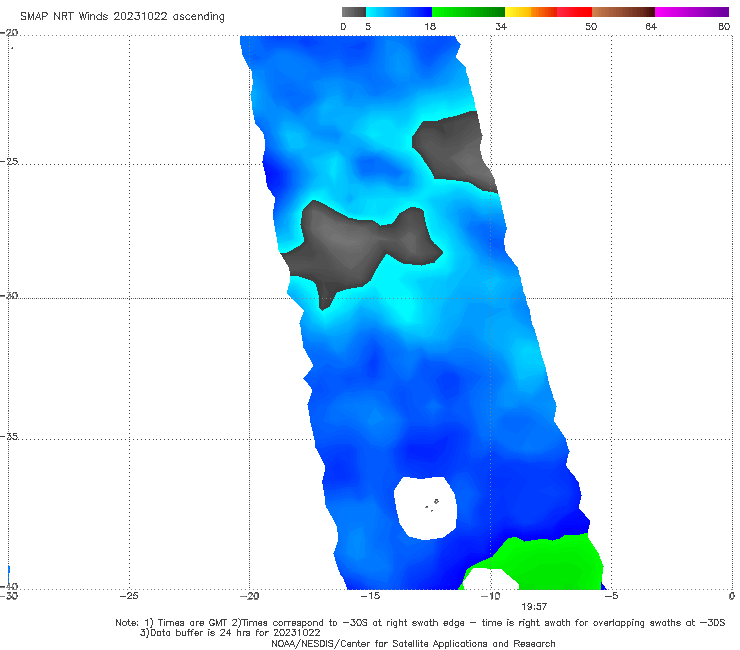Image resolution: width=740 pixels, height=650 pixels.
Task: Click the colorbar label '64'
Action: 651,27
